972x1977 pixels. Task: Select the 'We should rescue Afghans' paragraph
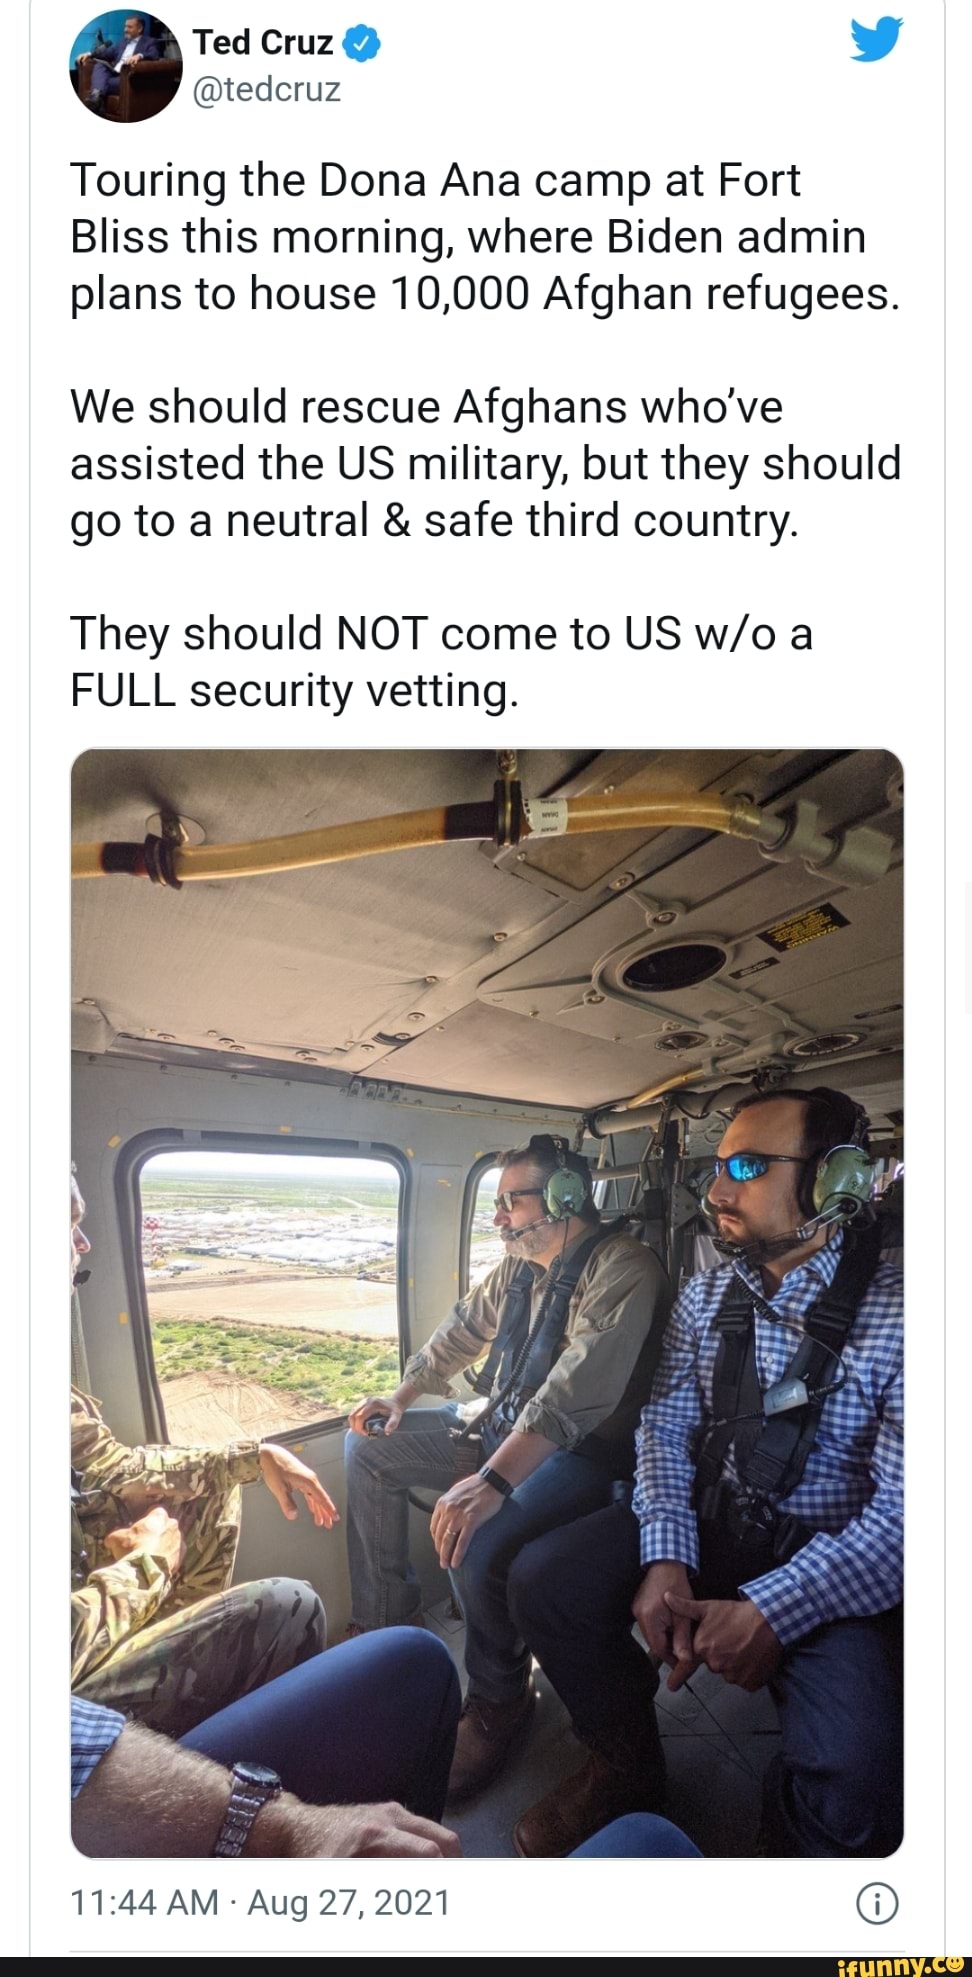[485, 464]
